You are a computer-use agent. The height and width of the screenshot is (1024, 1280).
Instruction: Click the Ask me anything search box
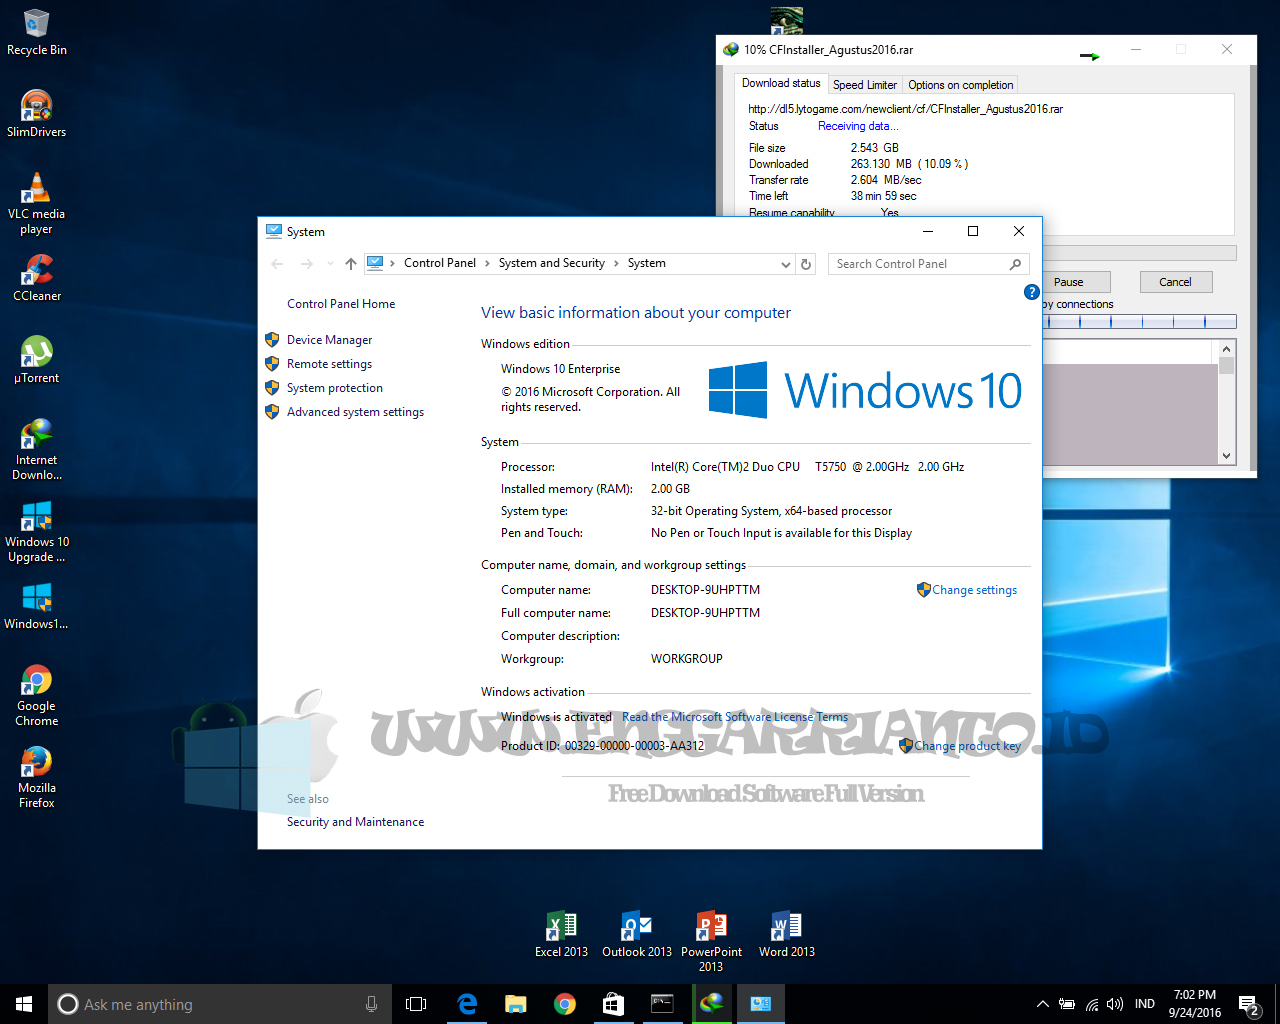219,1004
